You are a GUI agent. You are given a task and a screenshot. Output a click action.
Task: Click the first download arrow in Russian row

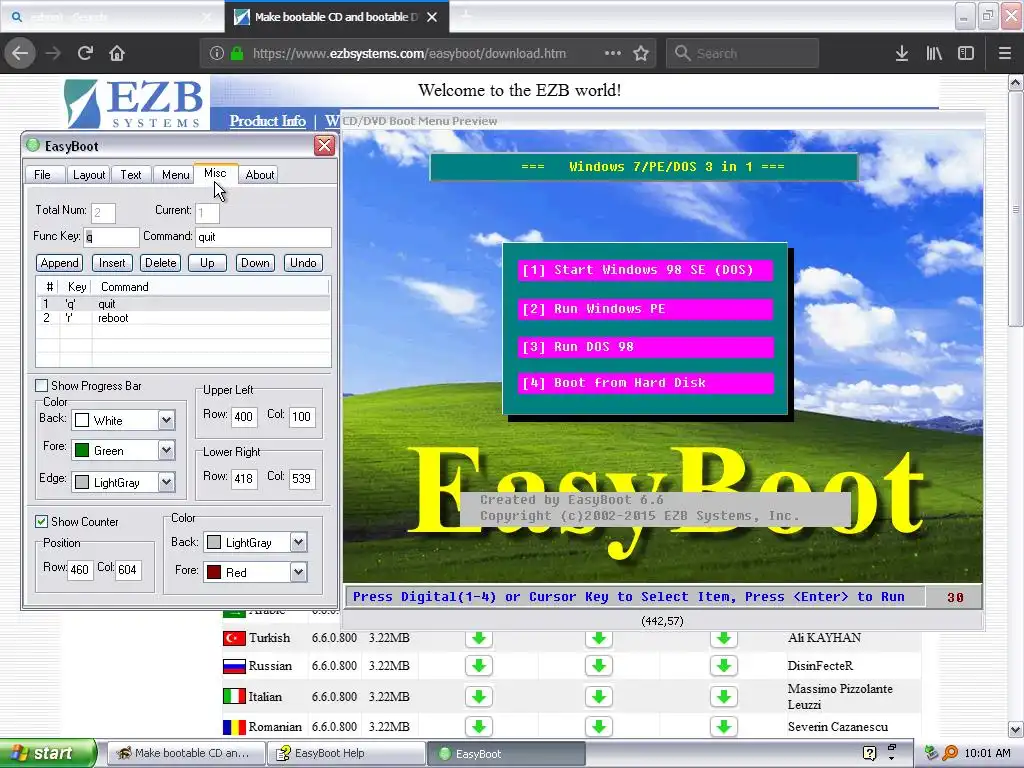[x=479, y=665]
